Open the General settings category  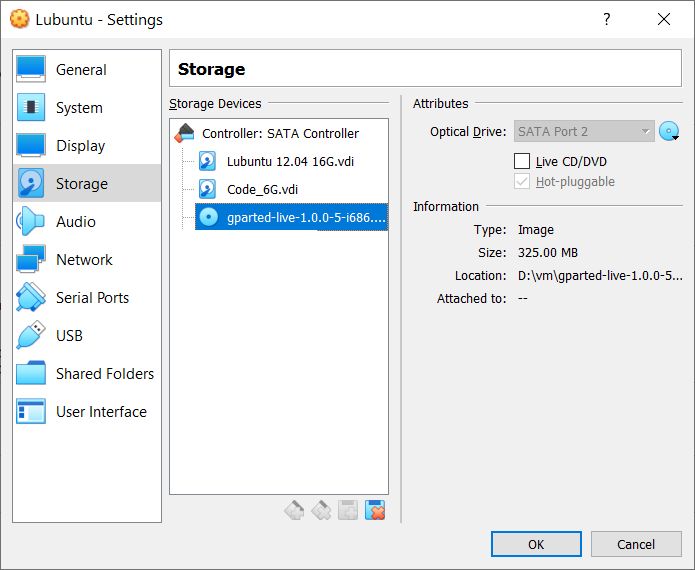click(87, 70)
